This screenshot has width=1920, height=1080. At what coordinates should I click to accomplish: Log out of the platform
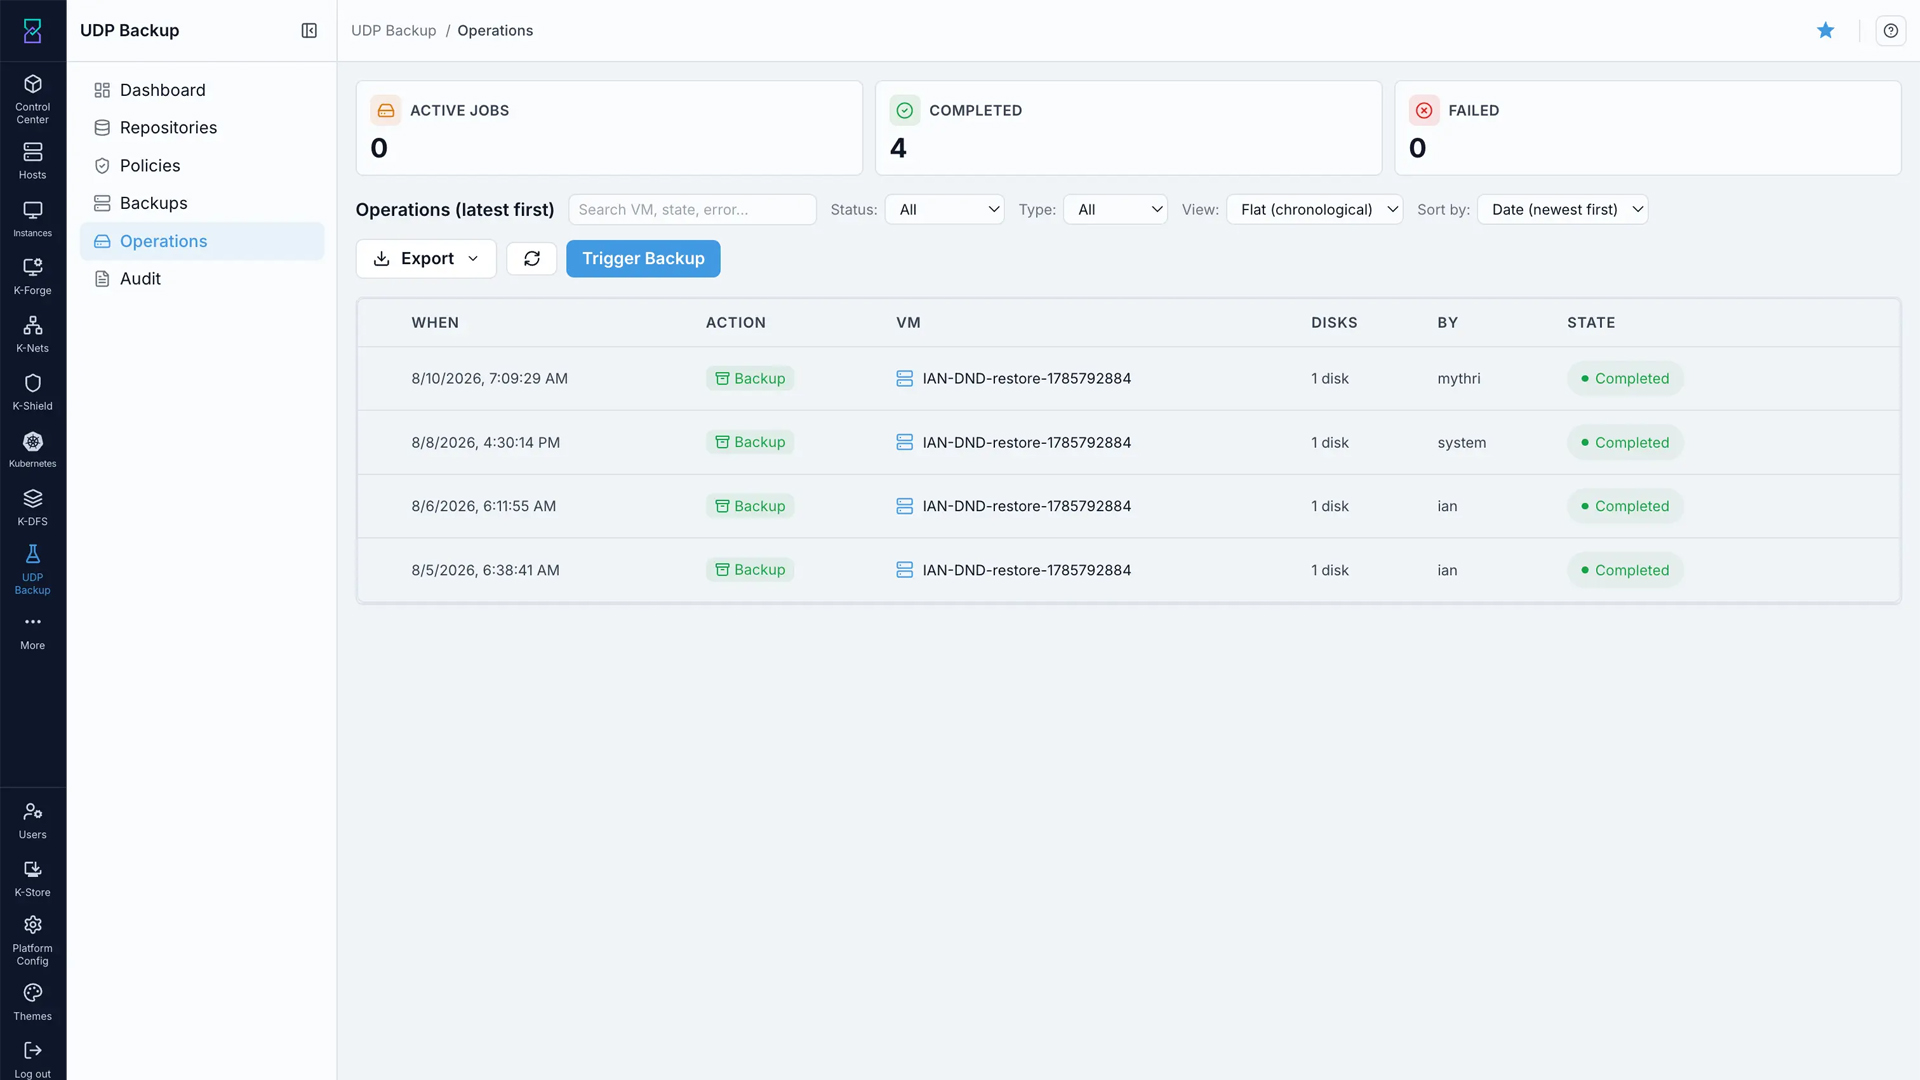pos(33,1059)
